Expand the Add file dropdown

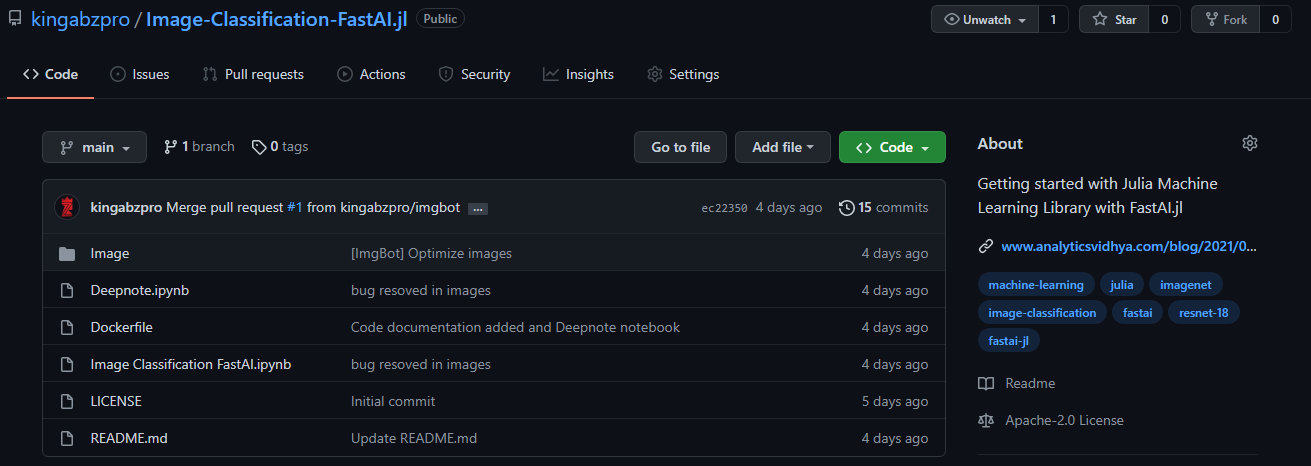783,147
